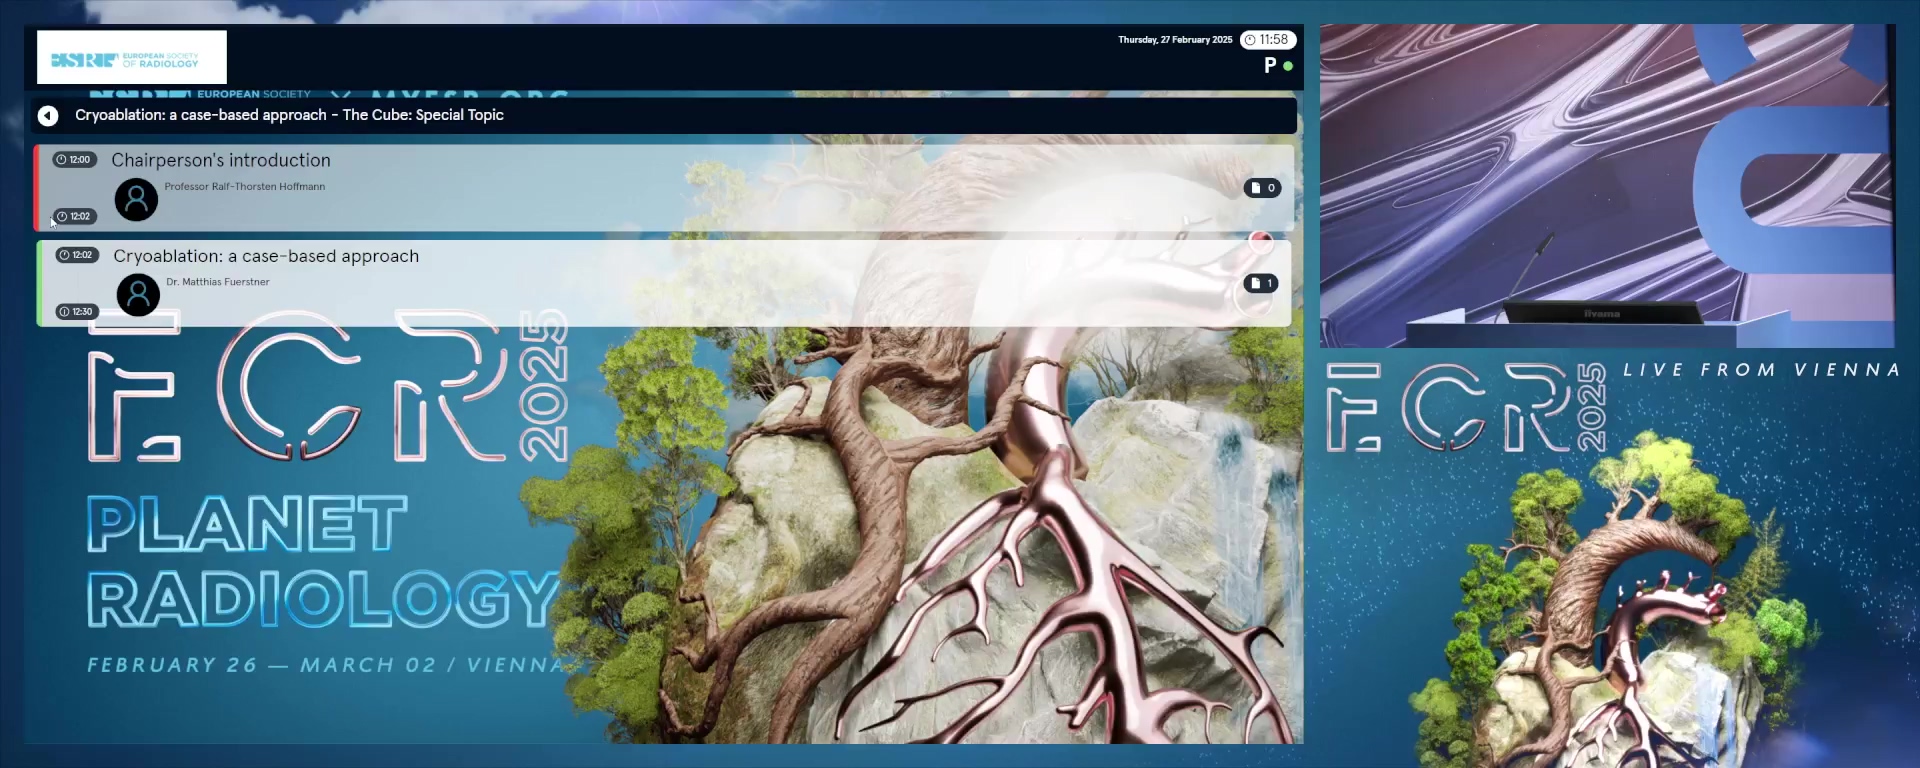Click the PLANET RADIOLOGY heading
The height and width of the screenshot is (768, 1920).
[x=322, y=562]
